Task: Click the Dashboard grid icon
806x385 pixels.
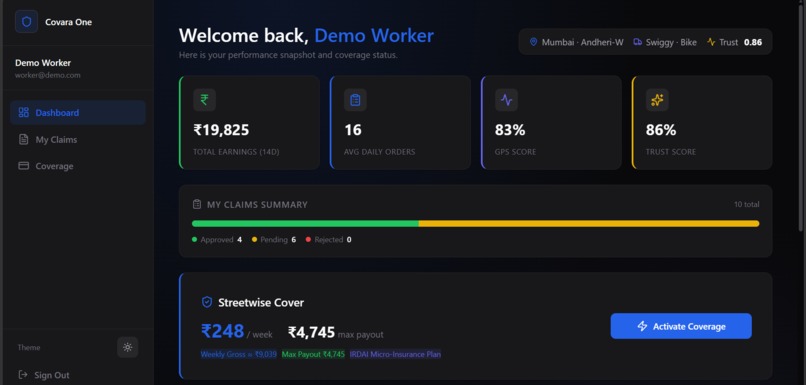Action: [23, 113]
